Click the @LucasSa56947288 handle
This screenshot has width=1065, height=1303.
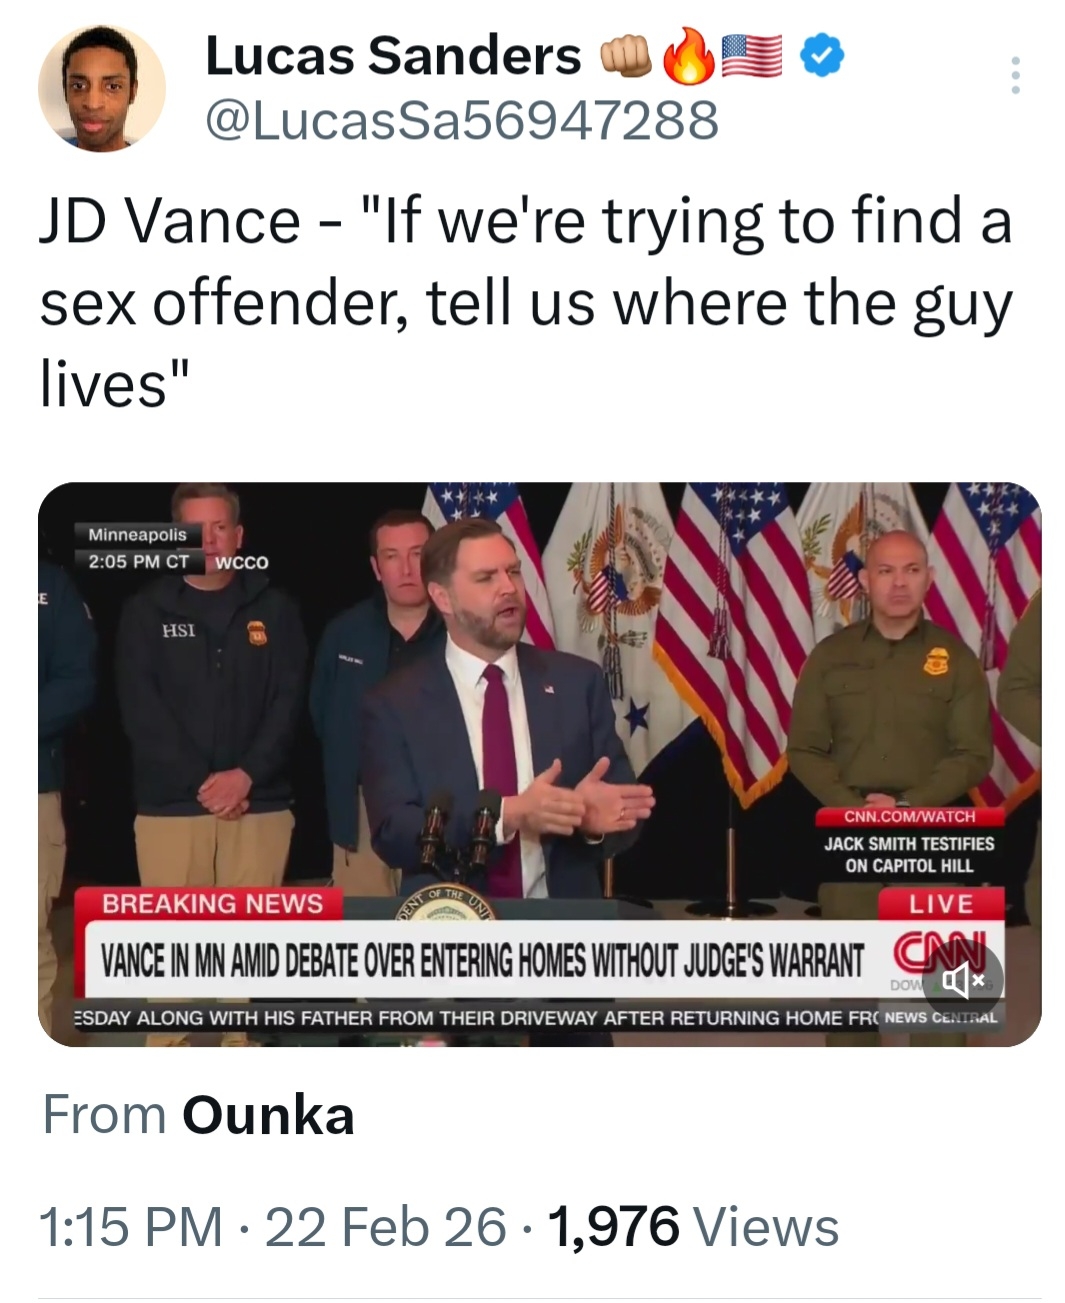click(x=461, y=121)
